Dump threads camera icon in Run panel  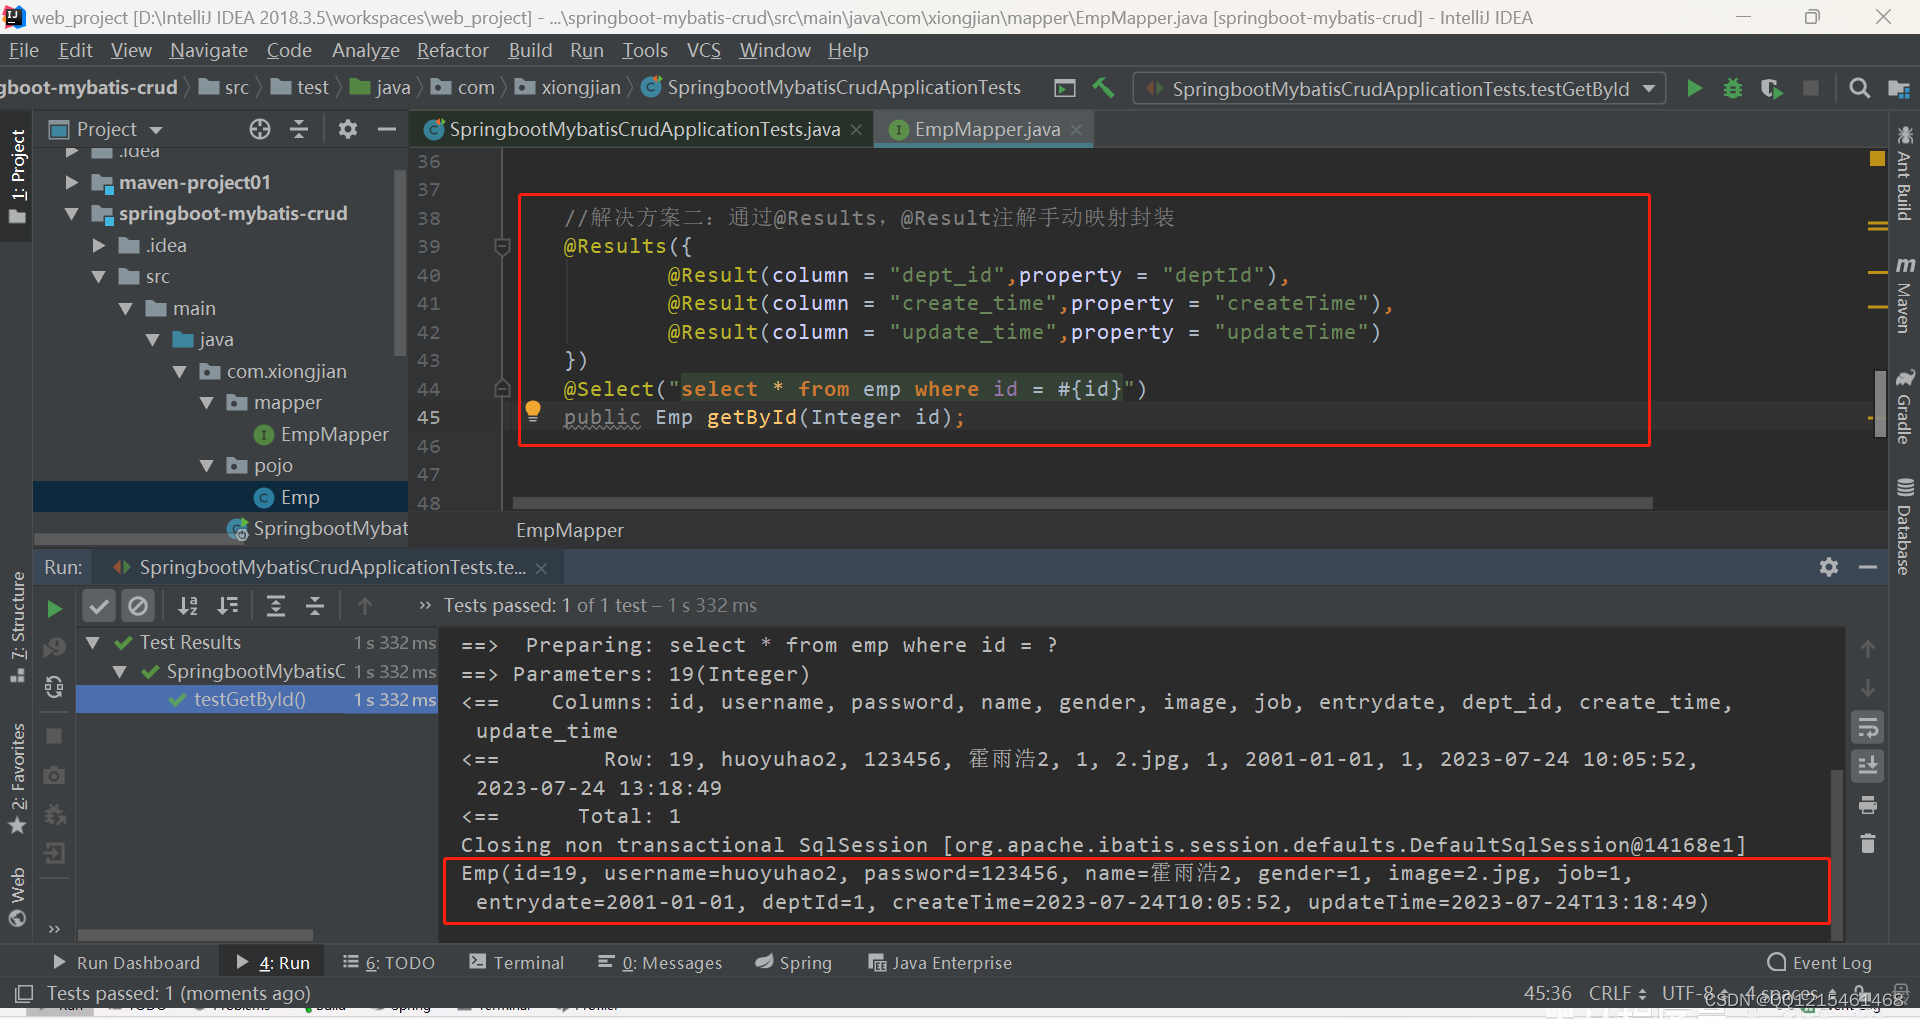(x=54, y=775)
